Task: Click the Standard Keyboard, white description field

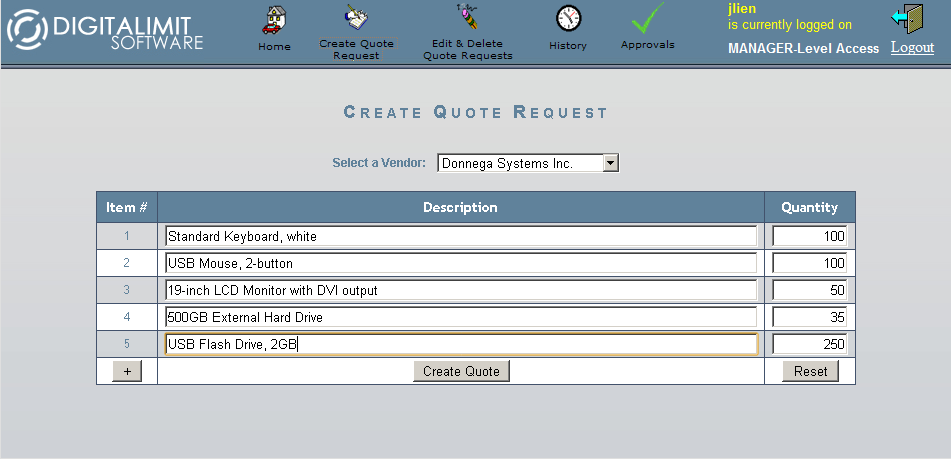Action: pyautogui.click(x=461, y=236)
